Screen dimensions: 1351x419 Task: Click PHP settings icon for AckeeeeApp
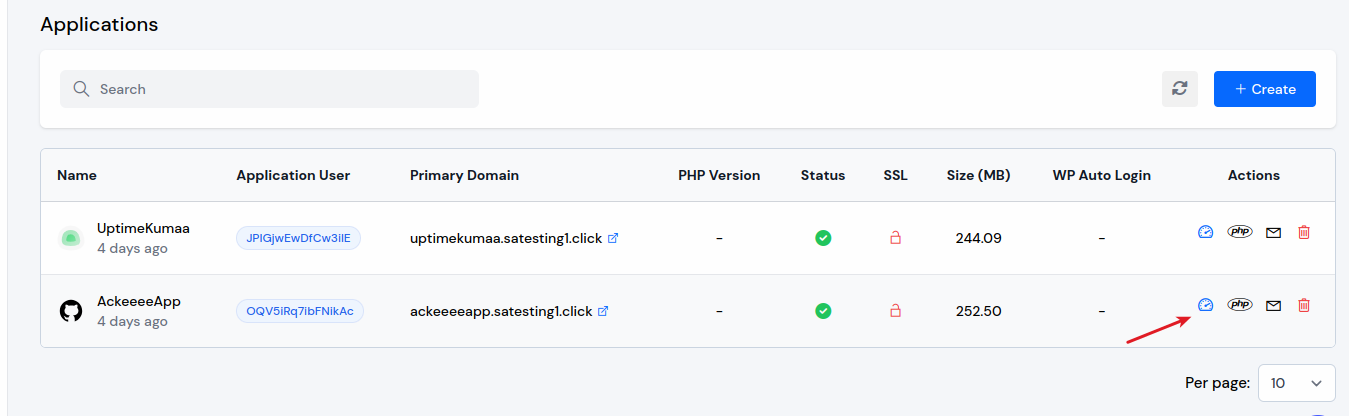[x=1240, y=305]
